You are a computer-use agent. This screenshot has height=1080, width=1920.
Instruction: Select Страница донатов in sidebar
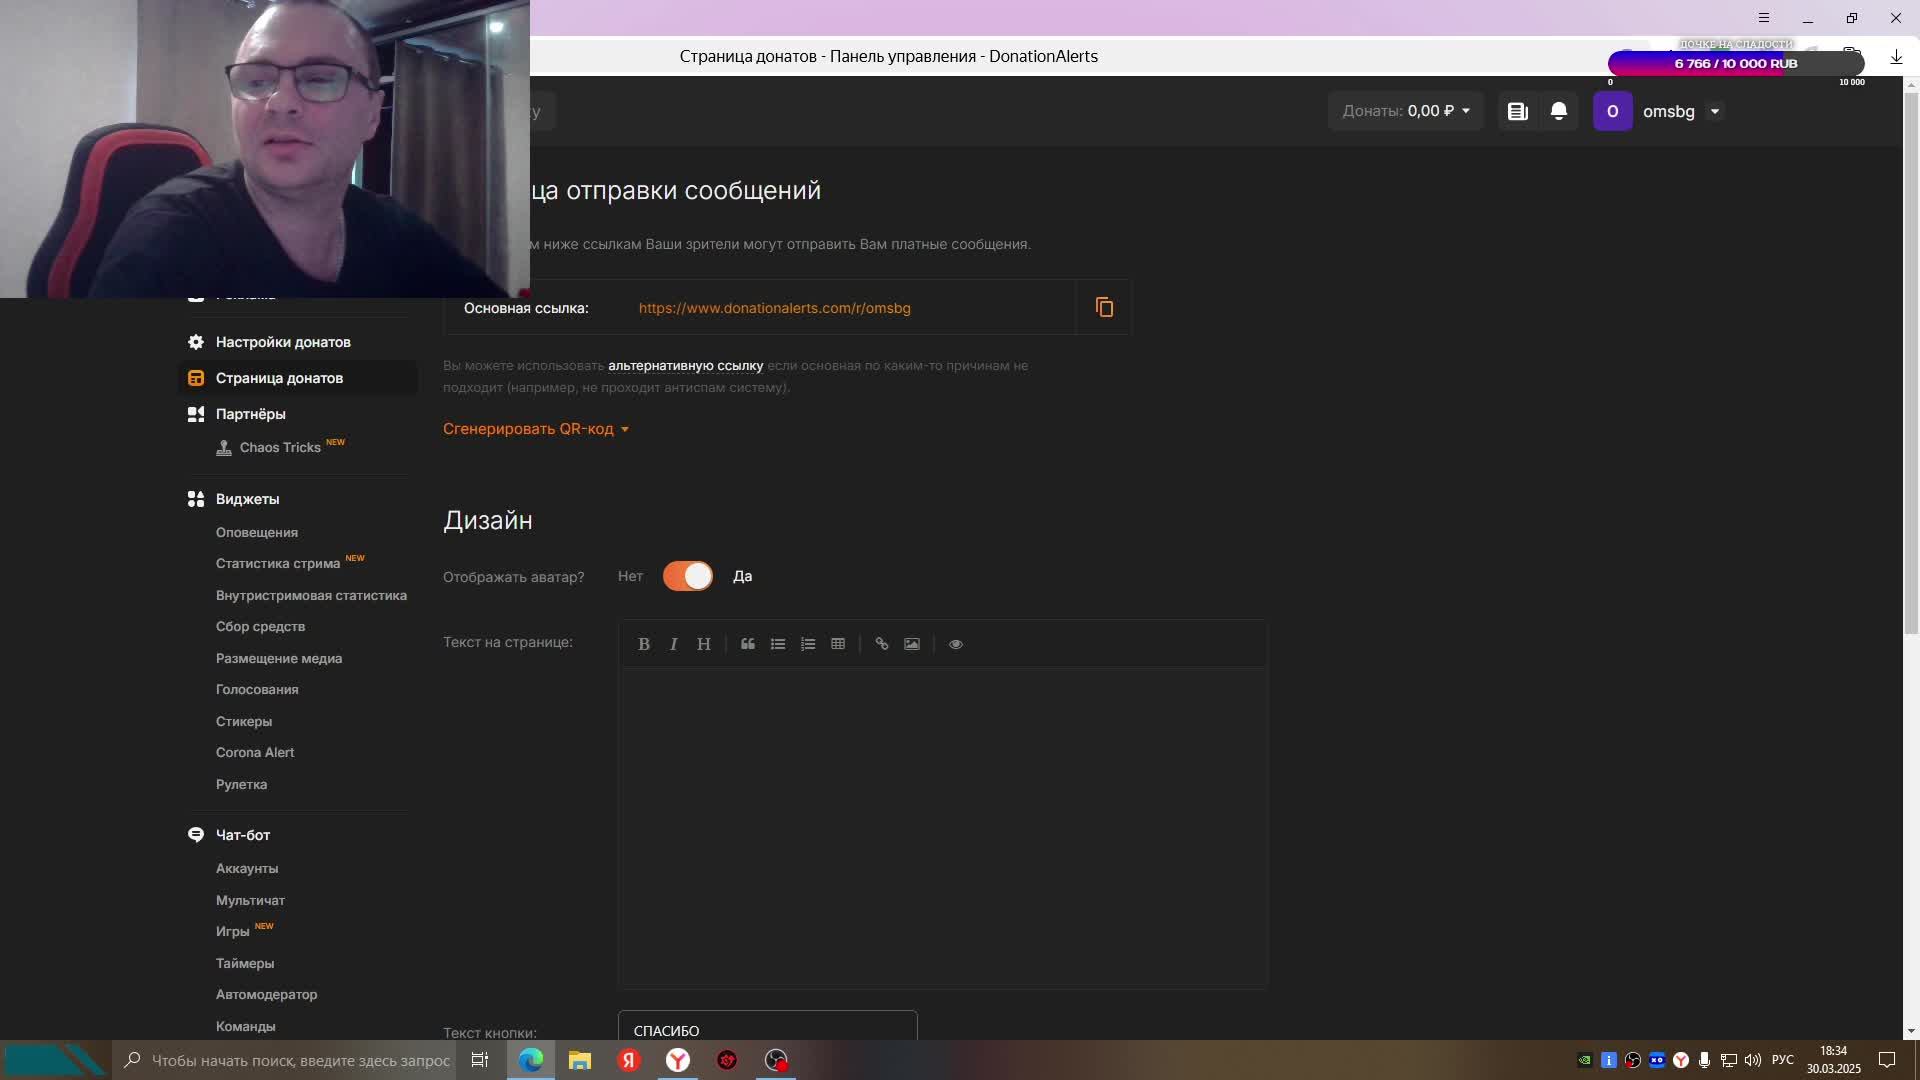(x=298, y=378)
